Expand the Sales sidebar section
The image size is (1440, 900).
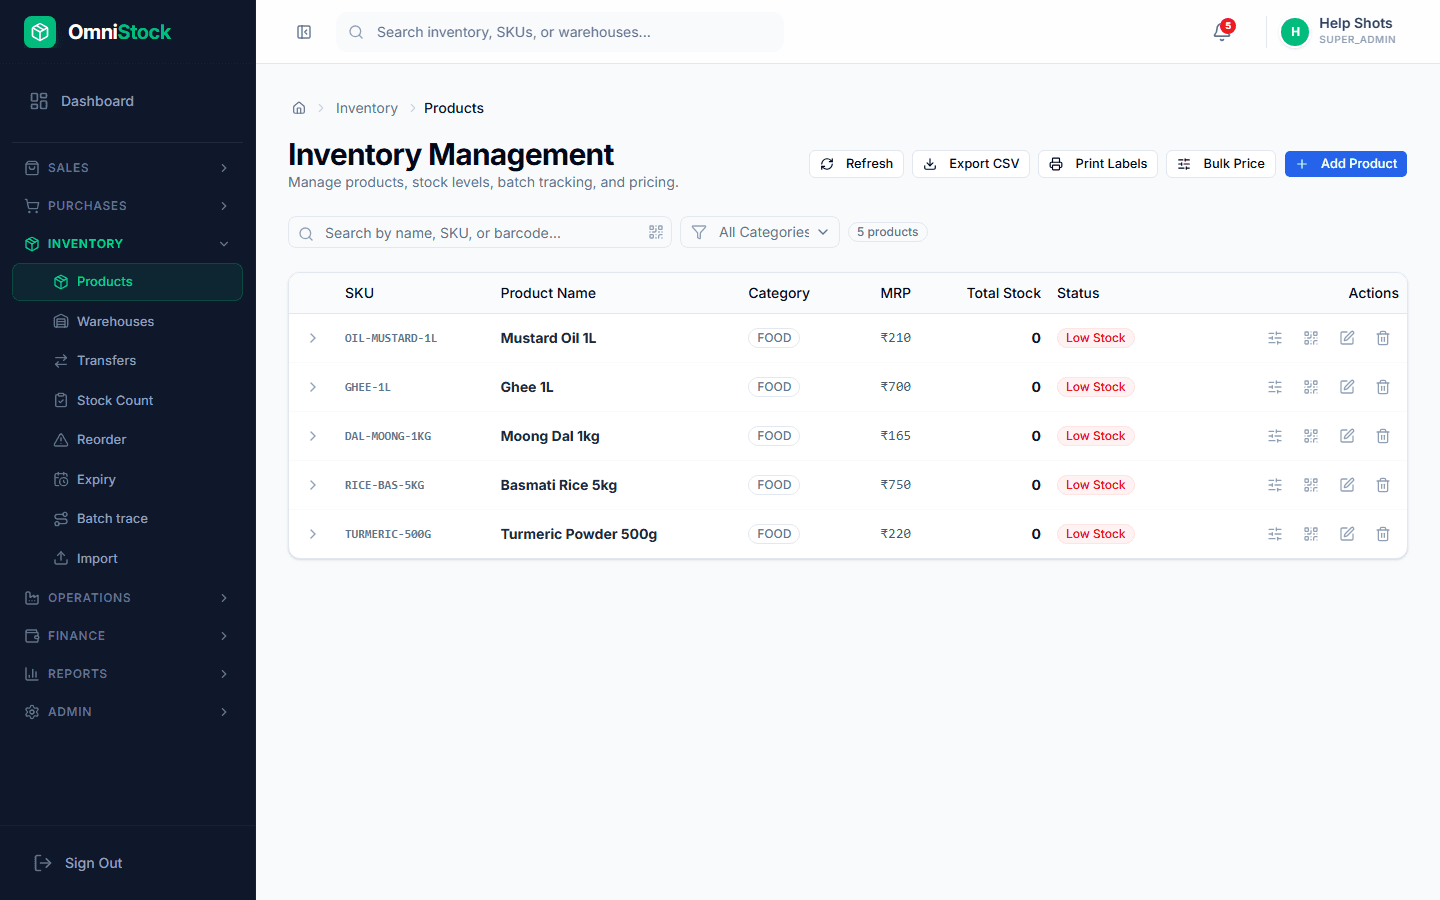point(127,168)
